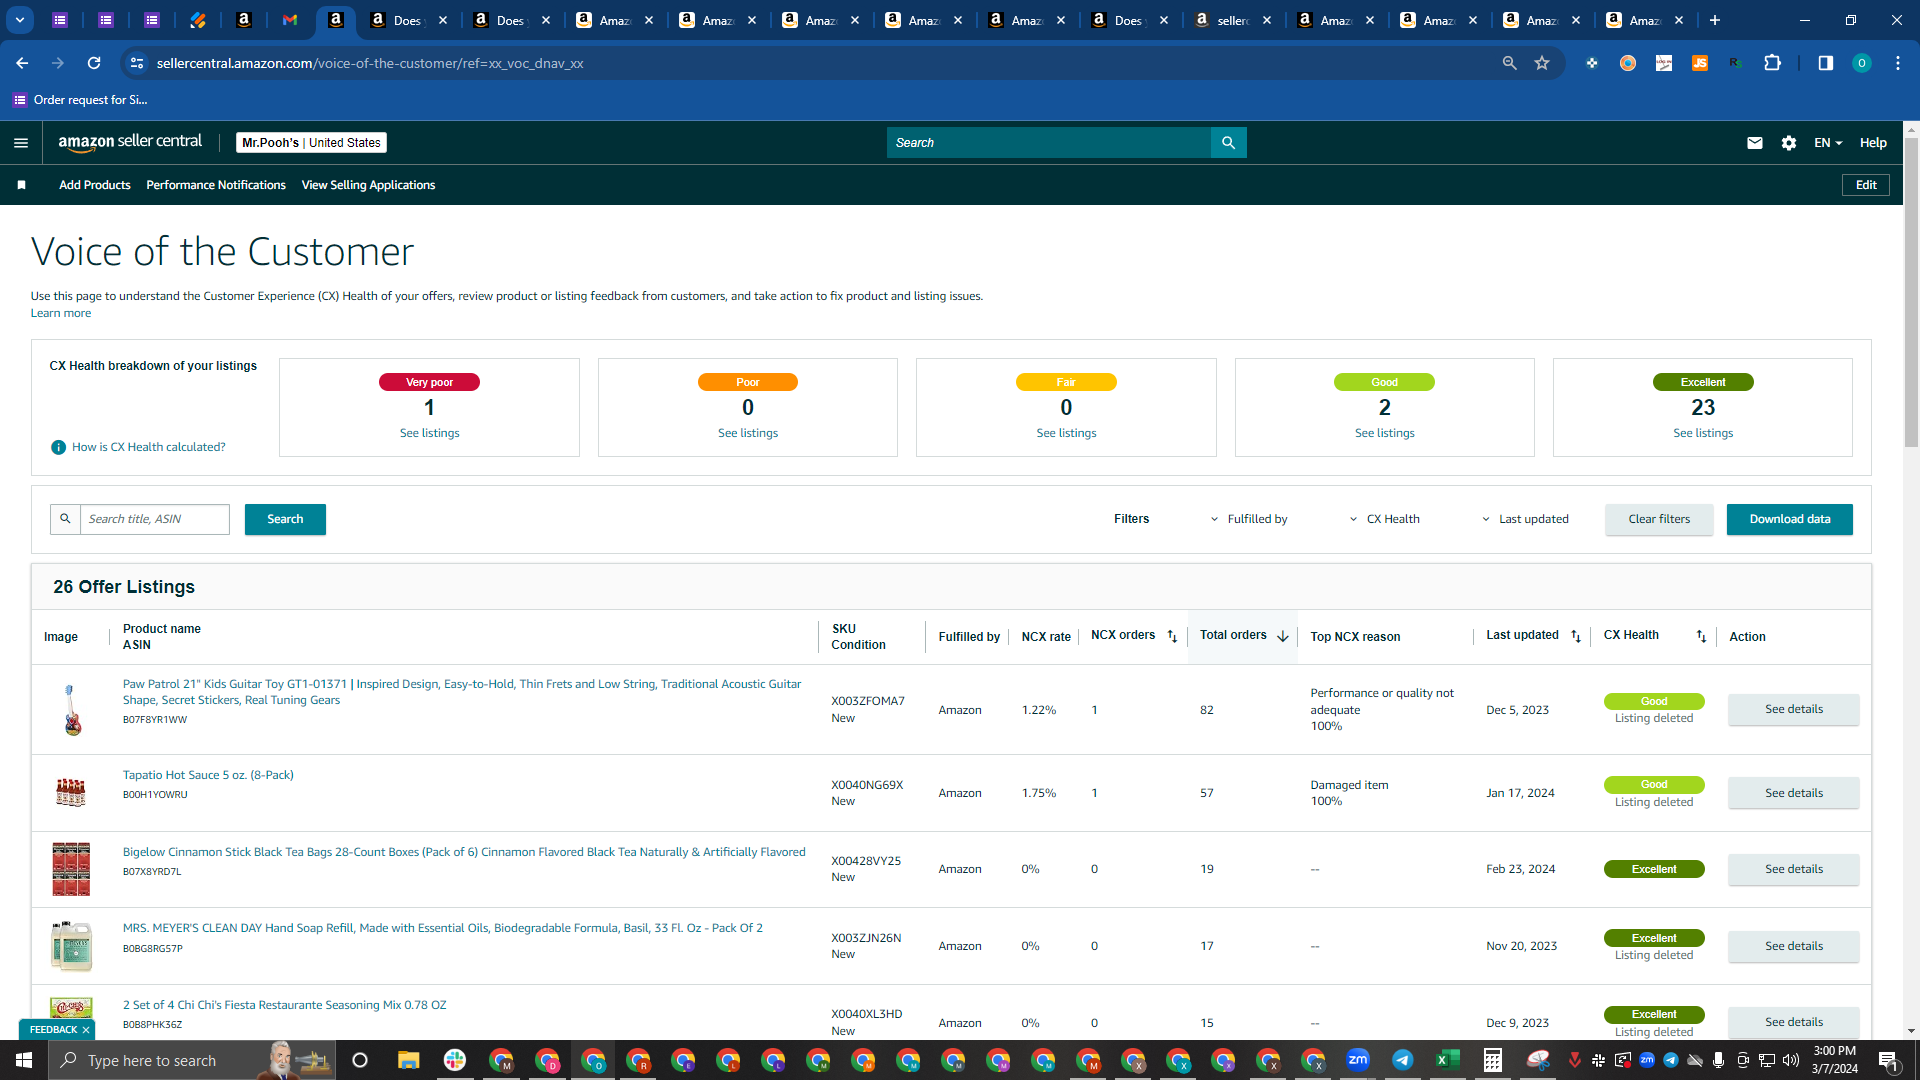Open the messages envelope icon
The height and width of the screenshot is (1080, 1920).
1754,143
